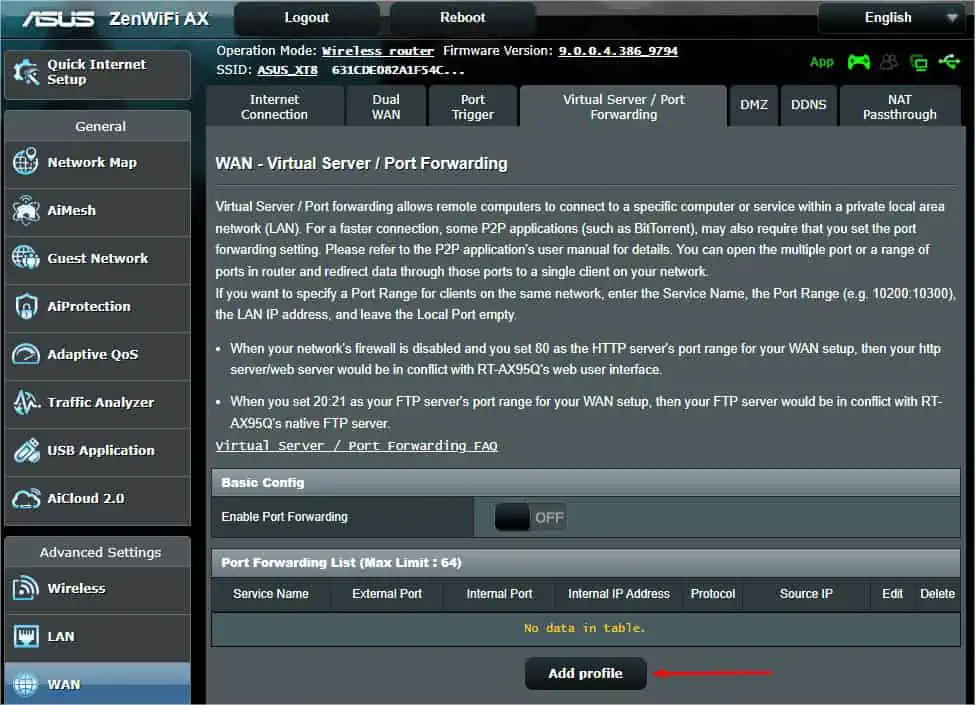The width and height of the screenshot is (975, 705).
Task: Click the Protocol column header
Action: tap(713, 594)
